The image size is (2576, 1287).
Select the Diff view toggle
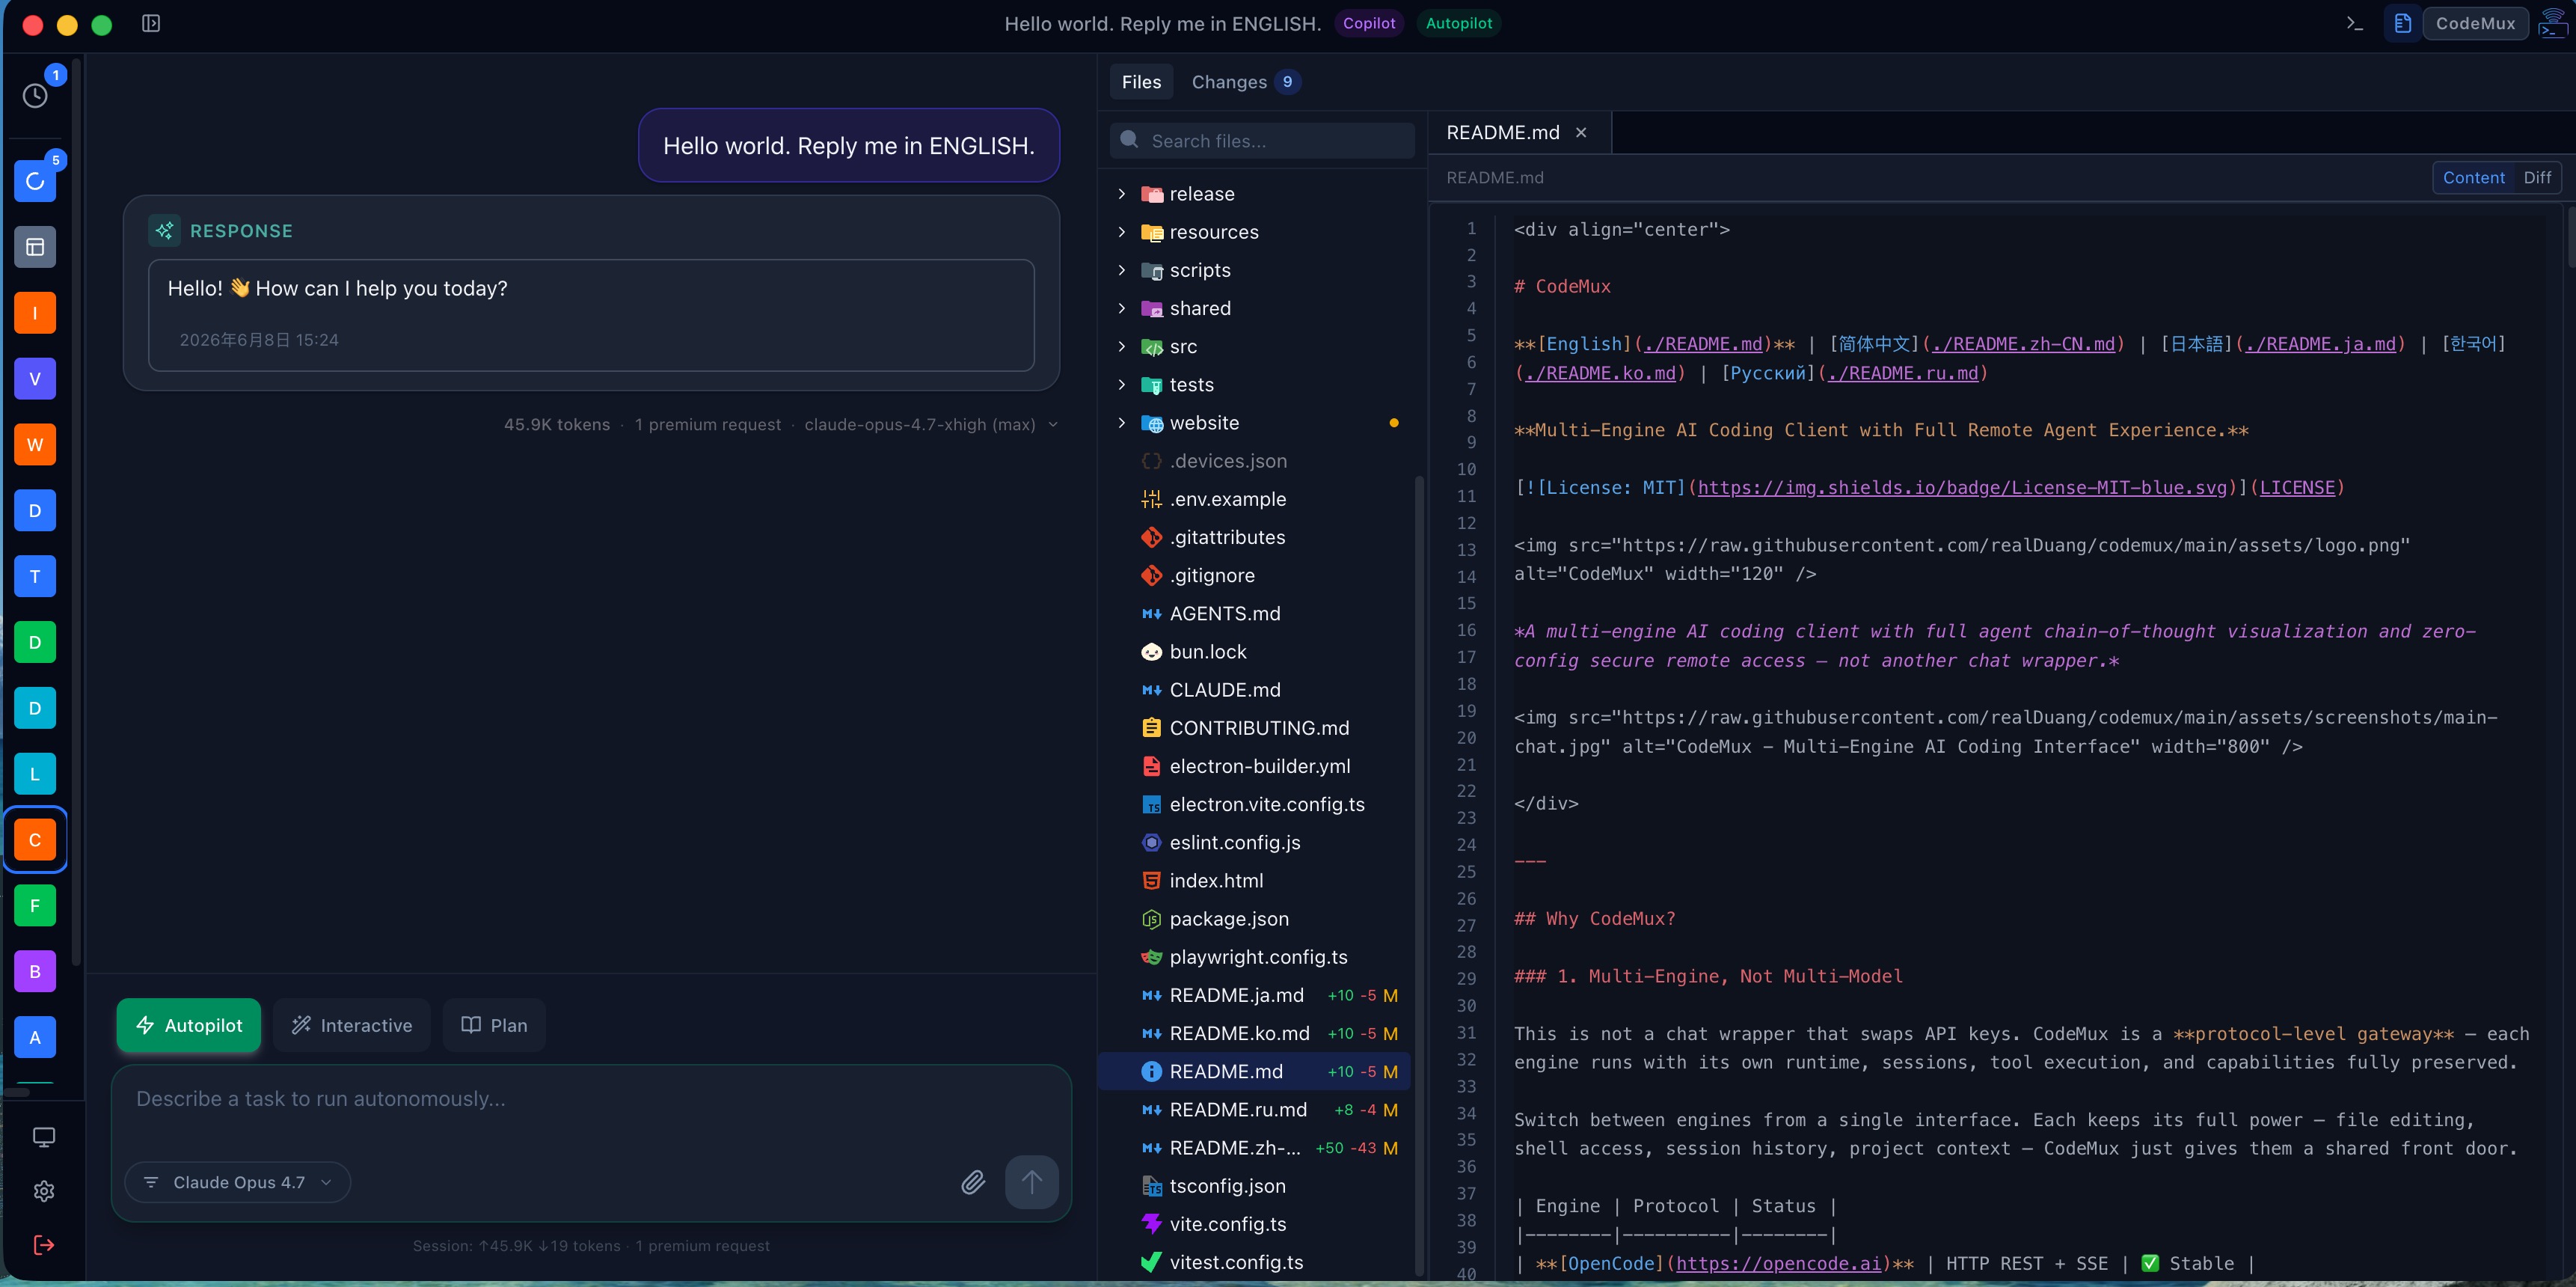click(2536, 178)
